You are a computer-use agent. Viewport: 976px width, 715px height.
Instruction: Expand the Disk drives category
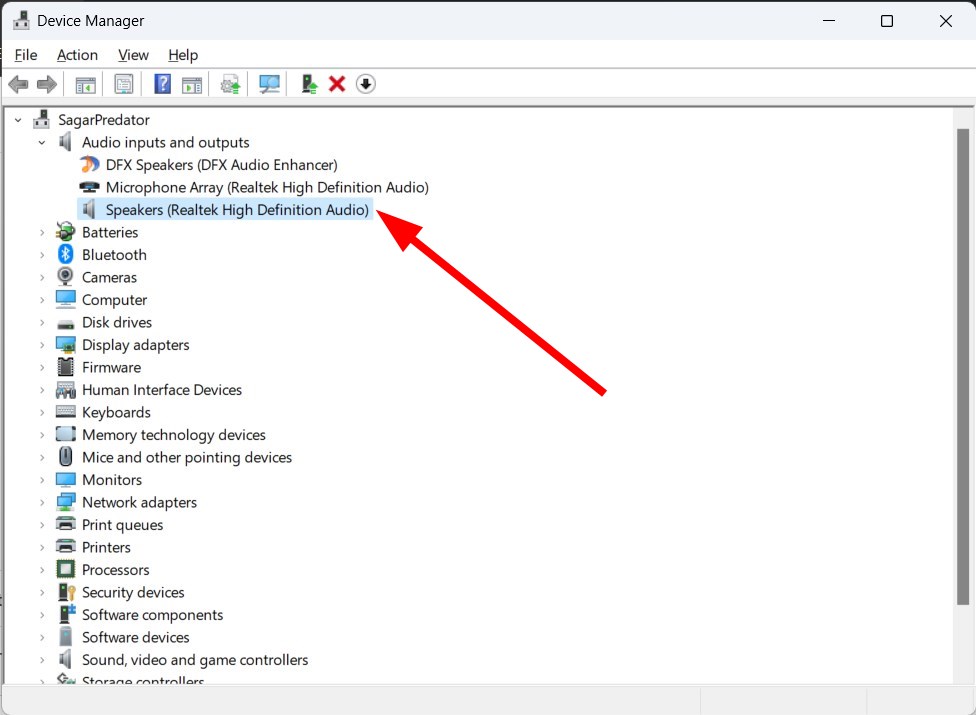point(42,322)
